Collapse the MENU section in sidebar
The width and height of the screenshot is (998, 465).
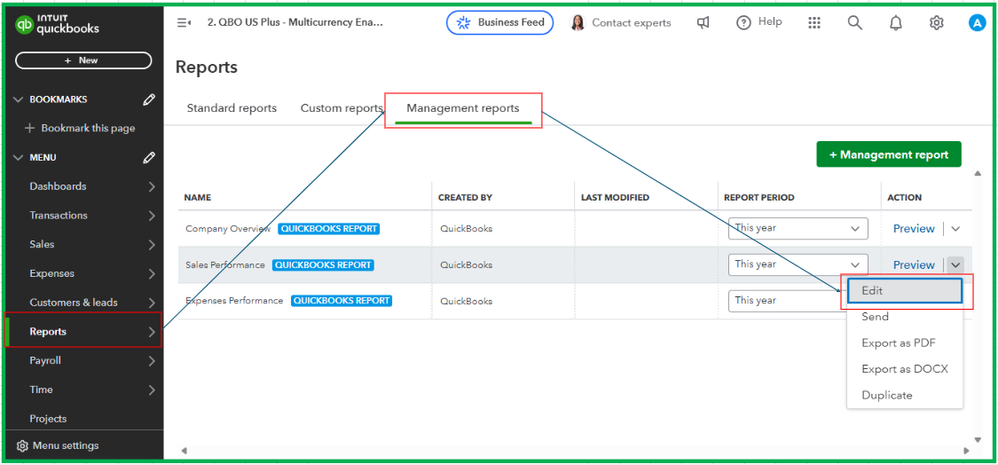click(x=18, y=157)
